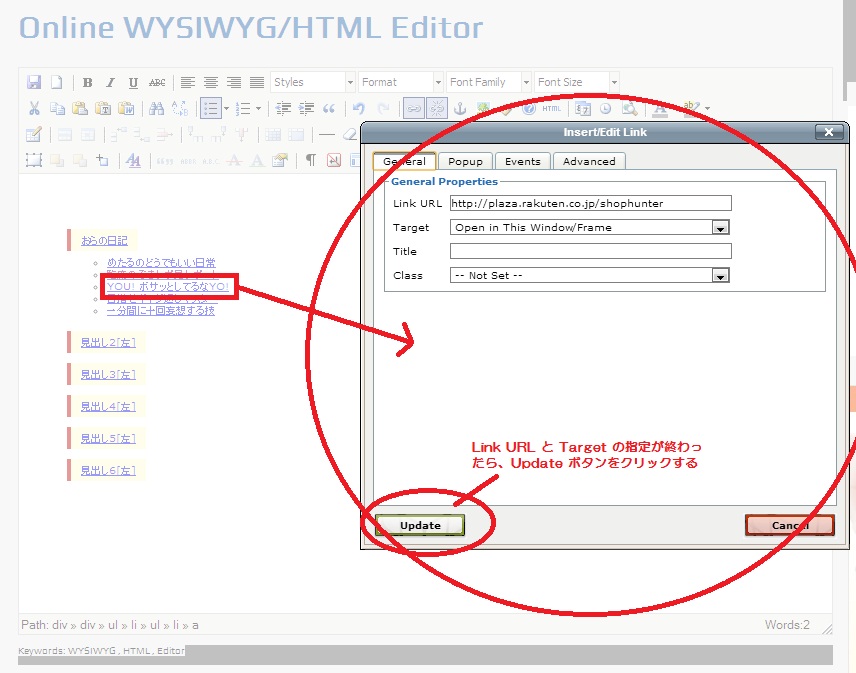Viewport: 856px width, 673px height.
Task: Toggle the unordered bullet list button
Action: (x=210, y=109)
